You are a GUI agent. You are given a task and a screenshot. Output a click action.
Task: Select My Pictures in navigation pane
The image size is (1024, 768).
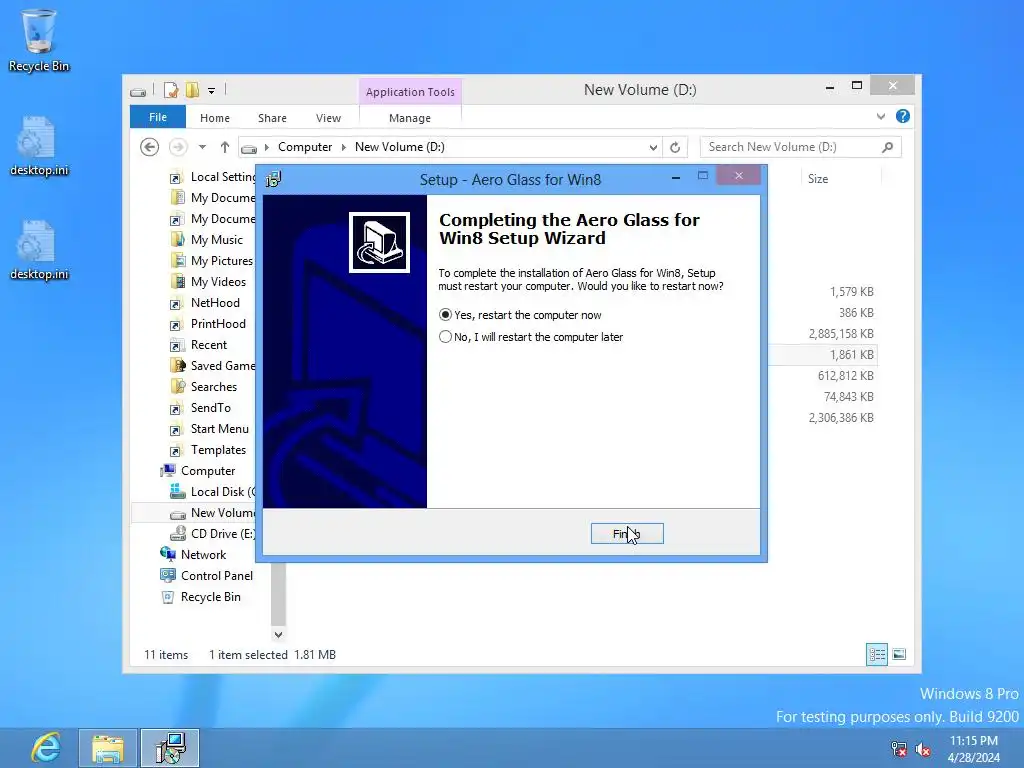pyautogui.click(x=212, y=261)
